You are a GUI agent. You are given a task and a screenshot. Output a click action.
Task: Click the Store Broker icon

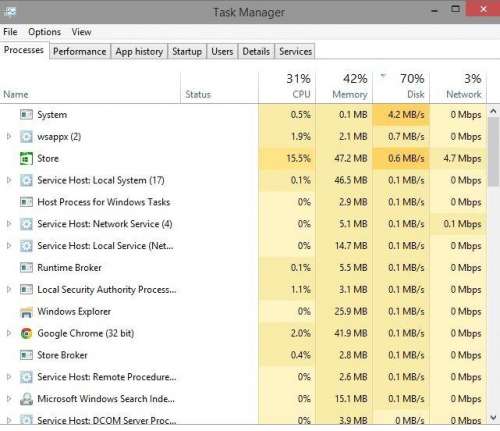point(26,355)
